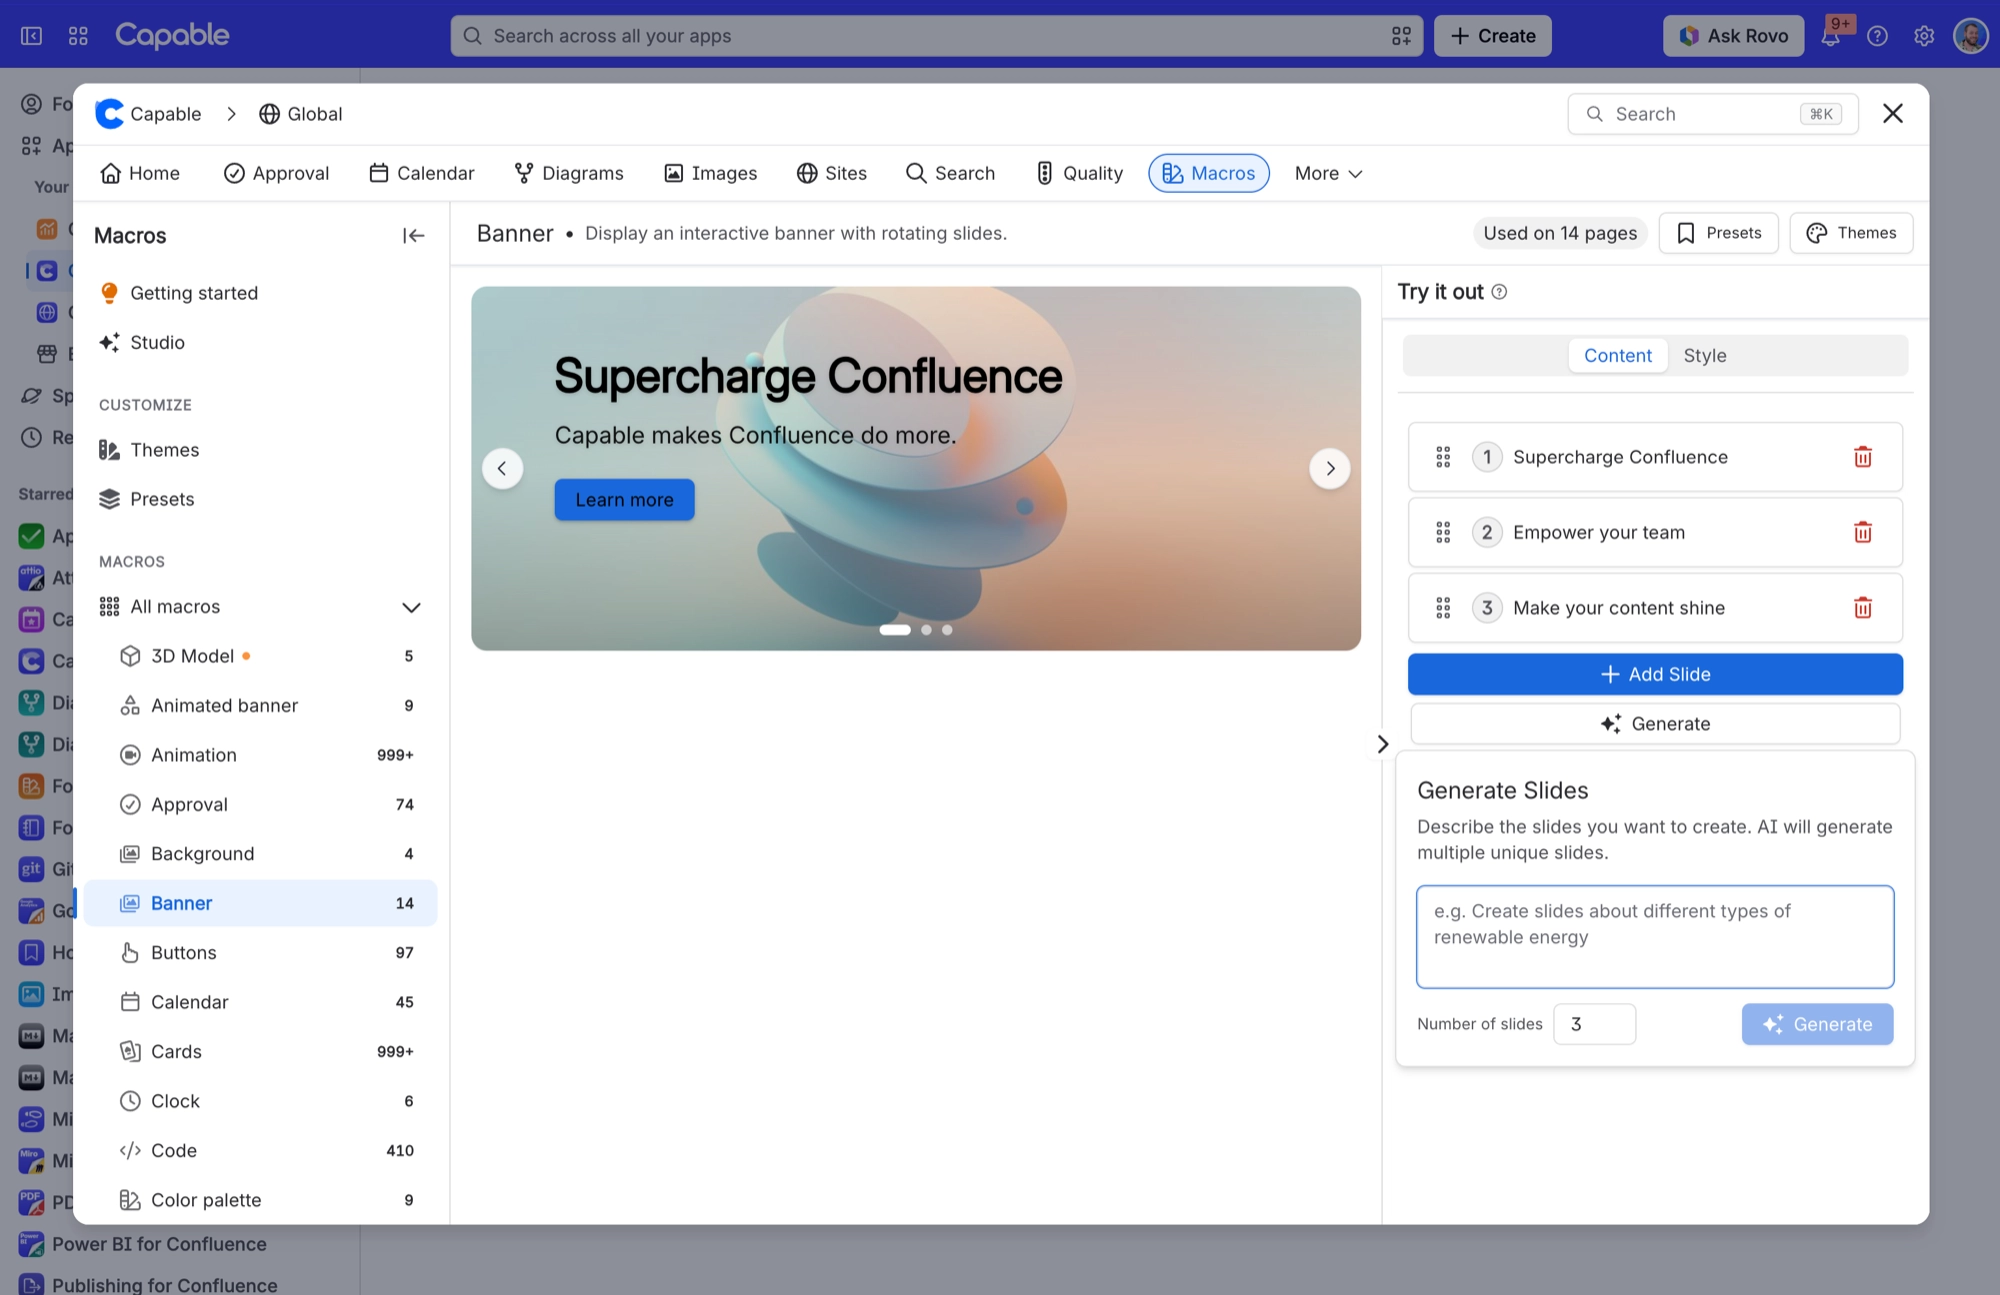Select the Content tab

click(x=1617, y=356)
